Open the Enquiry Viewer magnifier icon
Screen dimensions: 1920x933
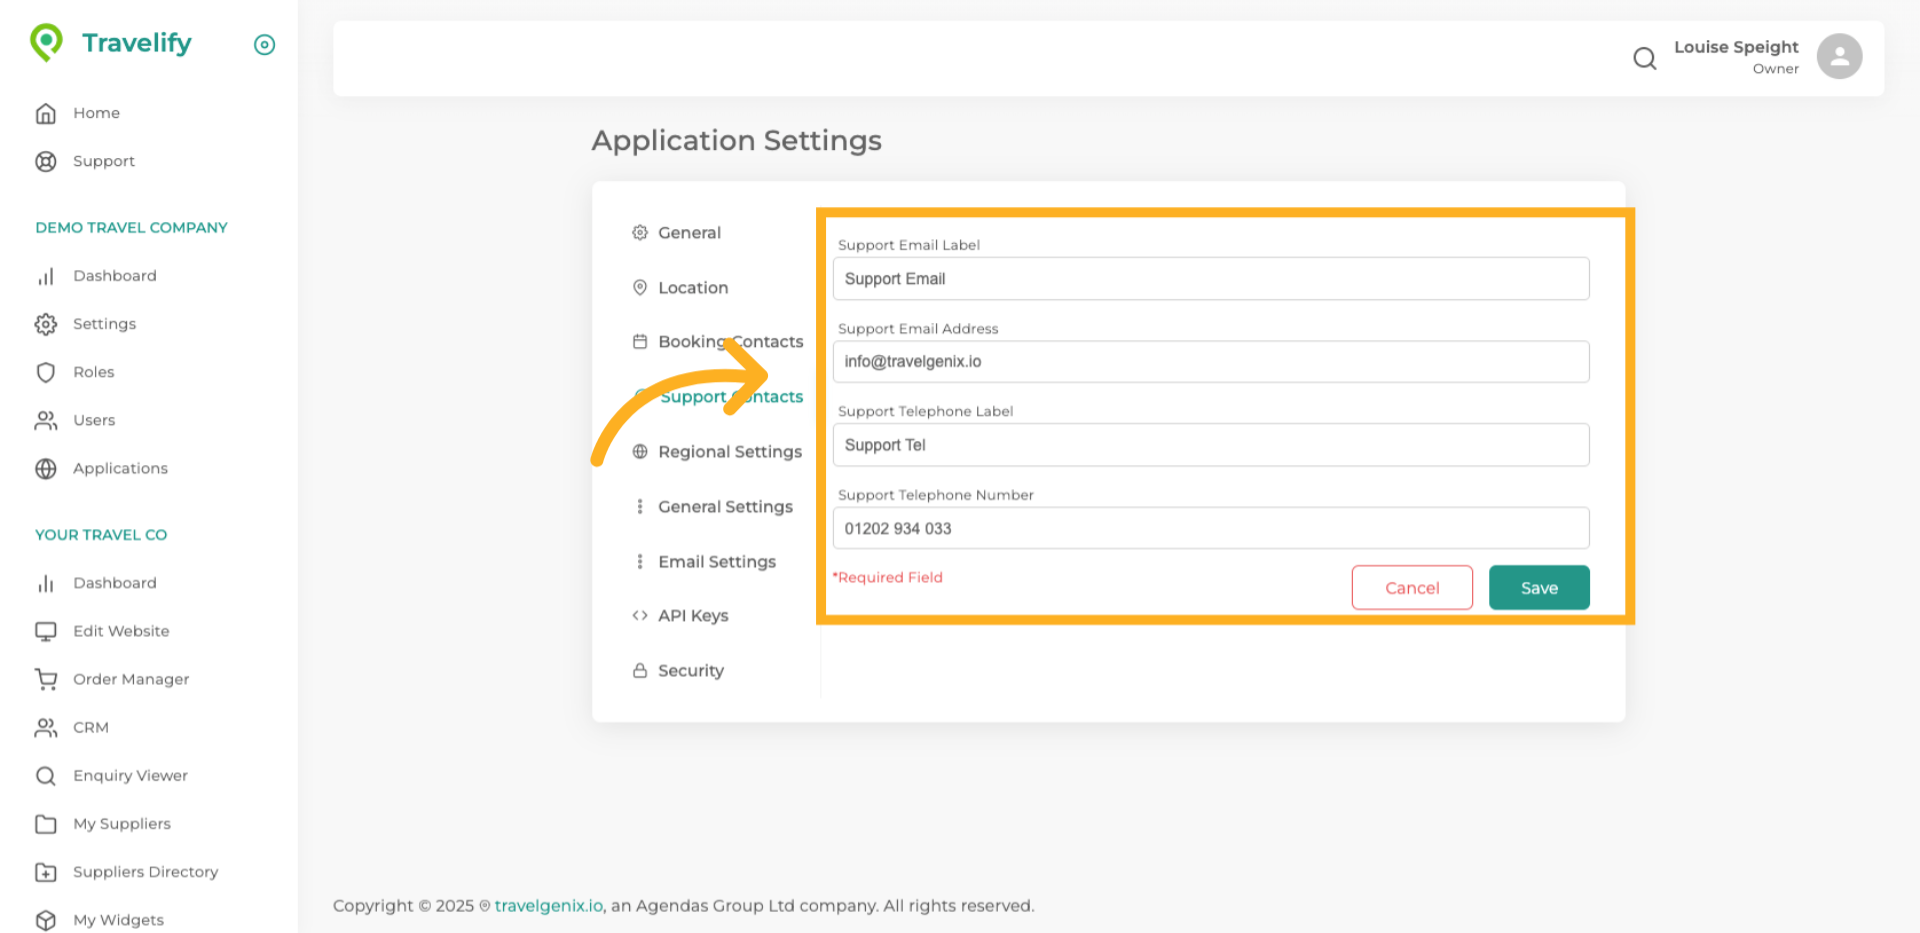coord(46,775)
